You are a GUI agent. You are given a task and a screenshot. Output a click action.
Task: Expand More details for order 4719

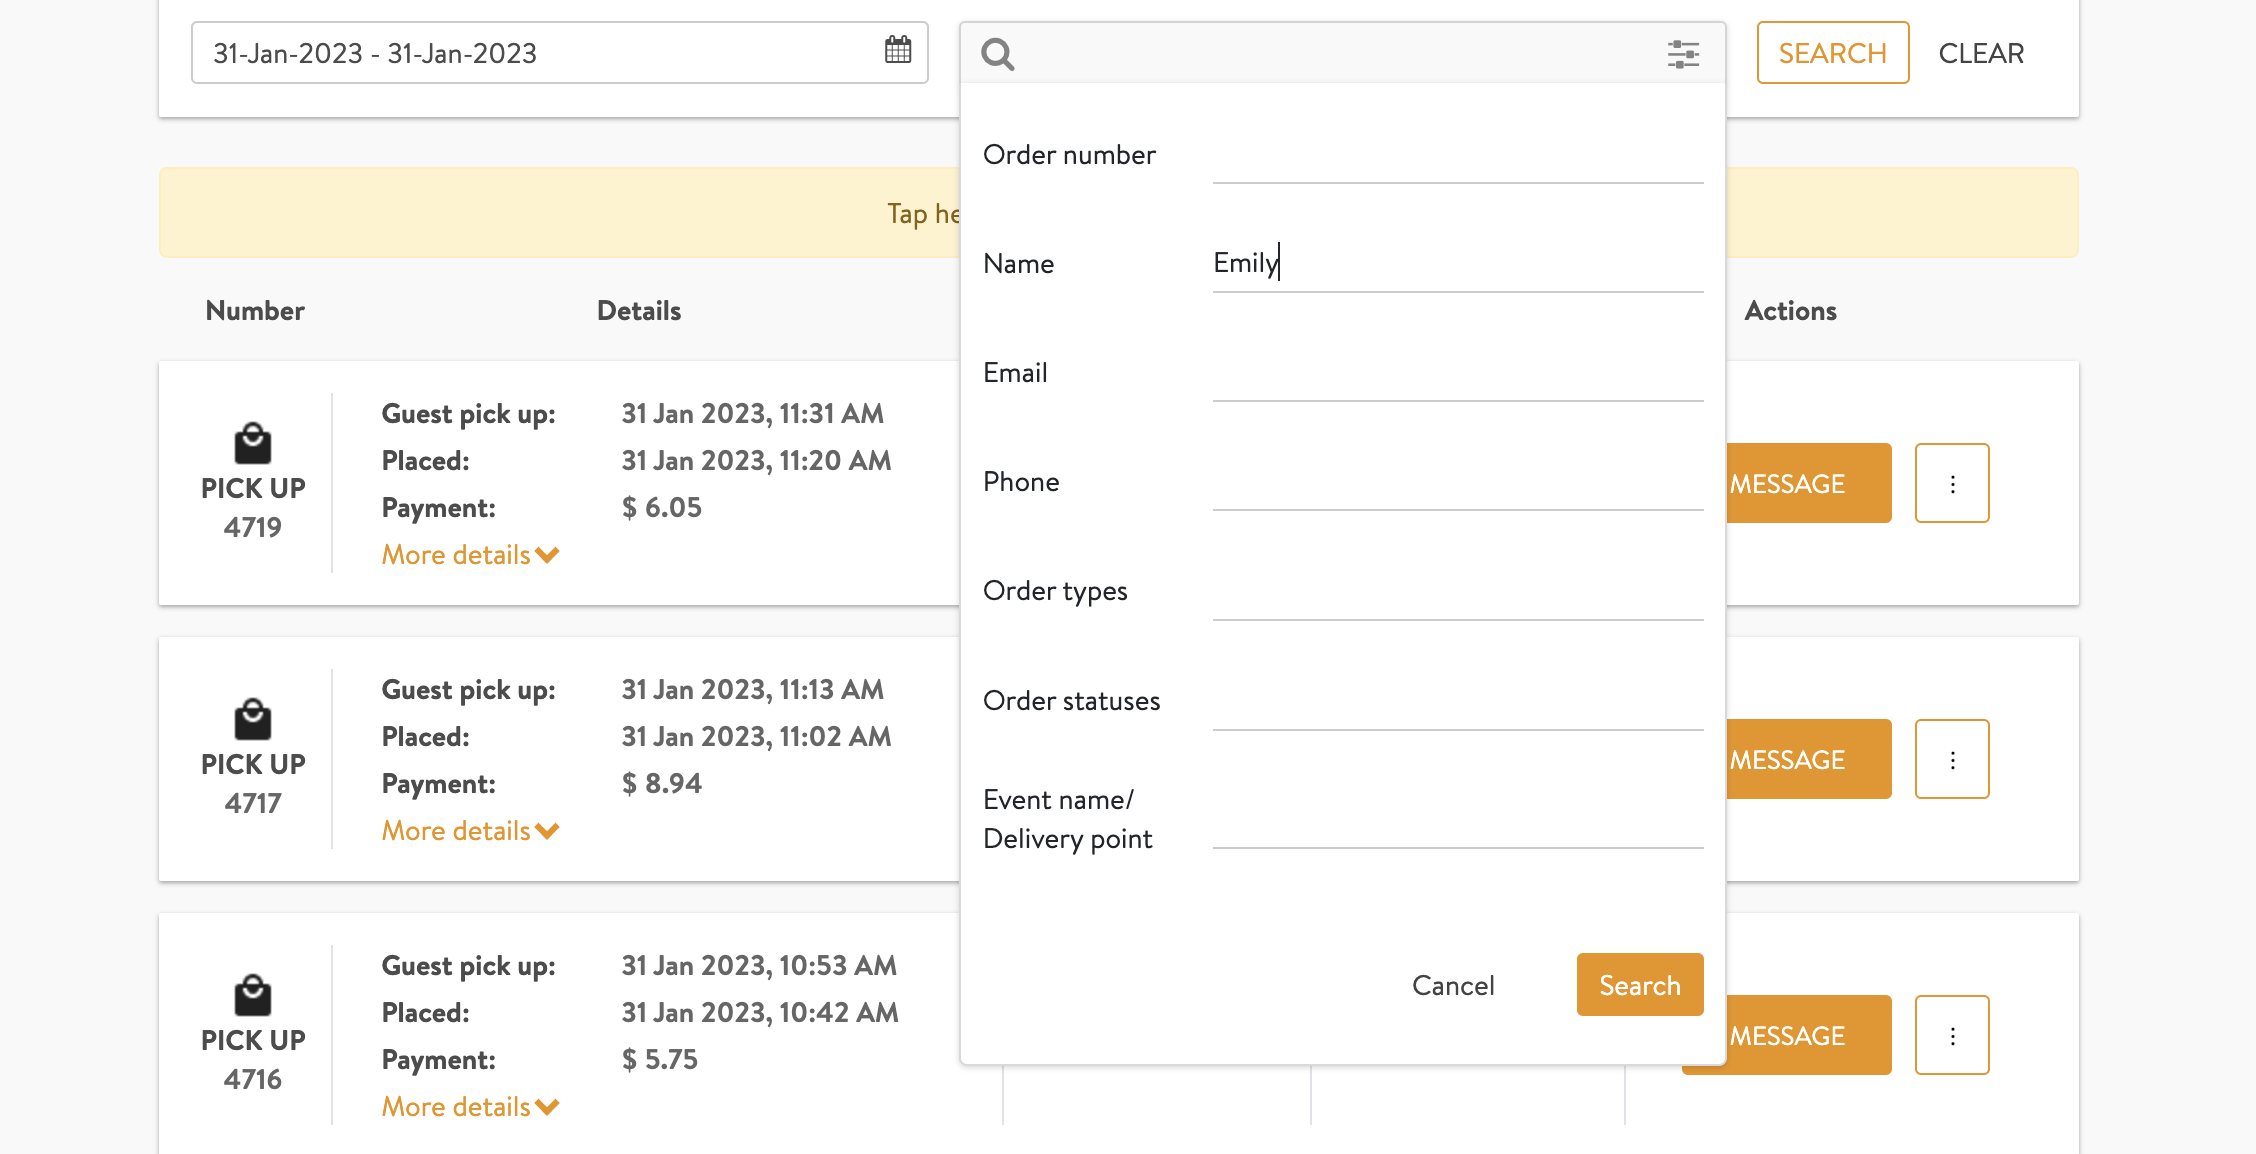point(470,555)
